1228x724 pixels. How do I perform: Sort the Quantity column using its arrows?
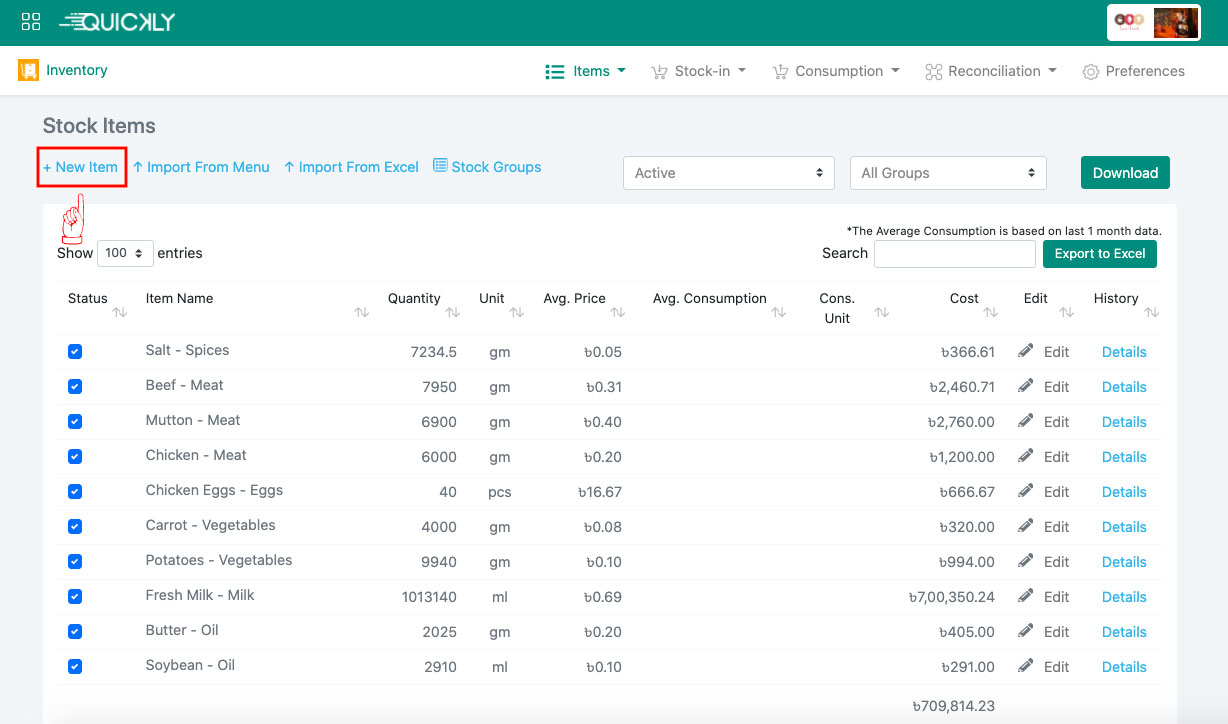pyautogui.click(x=452, y=312)
